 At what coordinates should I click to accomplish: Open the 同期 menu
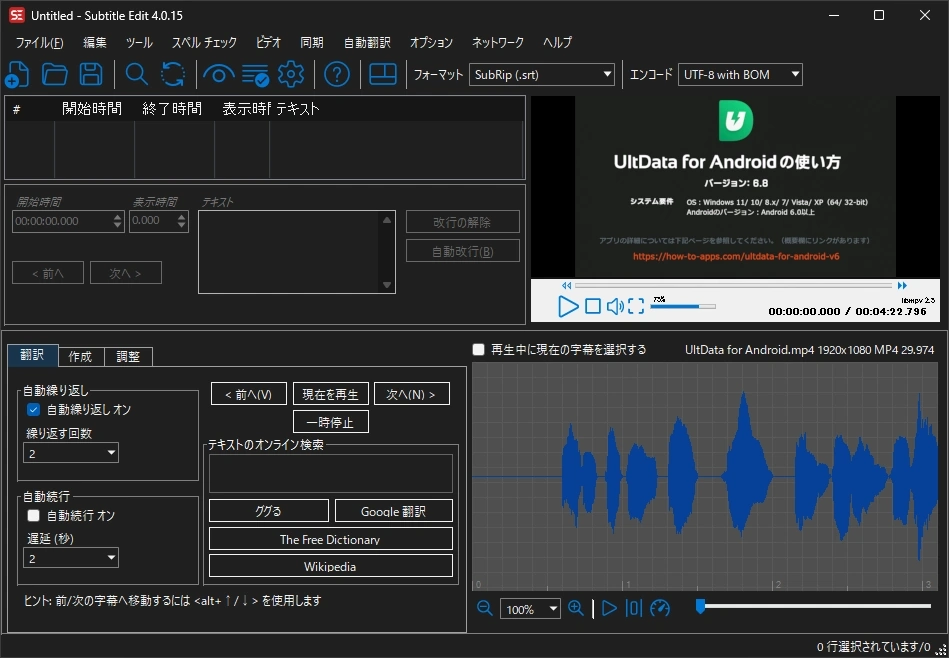312,42
